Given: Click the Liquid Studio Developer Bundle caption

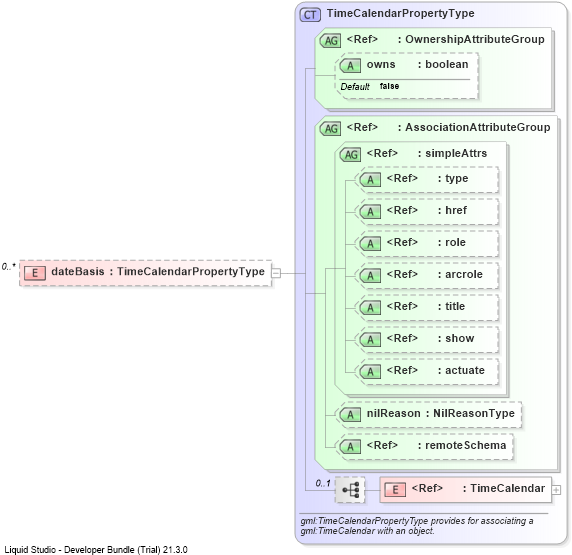Looking at the screenshot, I should click(x=96, y=550).
